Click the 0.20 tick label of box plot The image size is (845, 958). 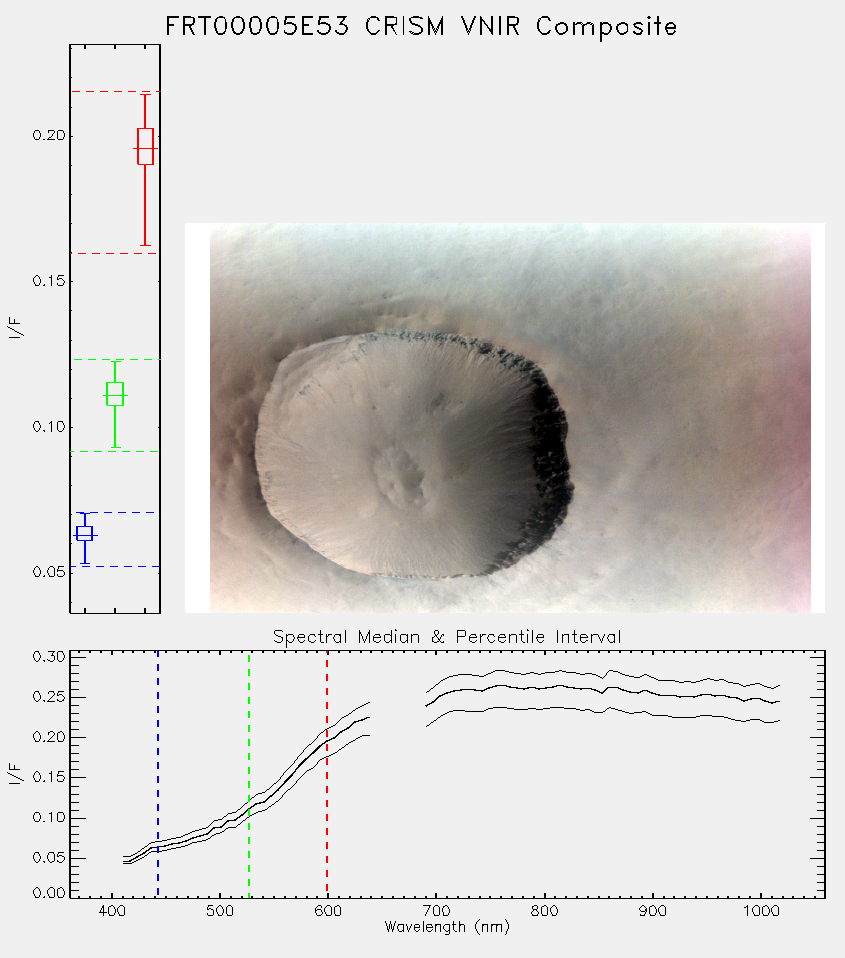coord(49,135)
